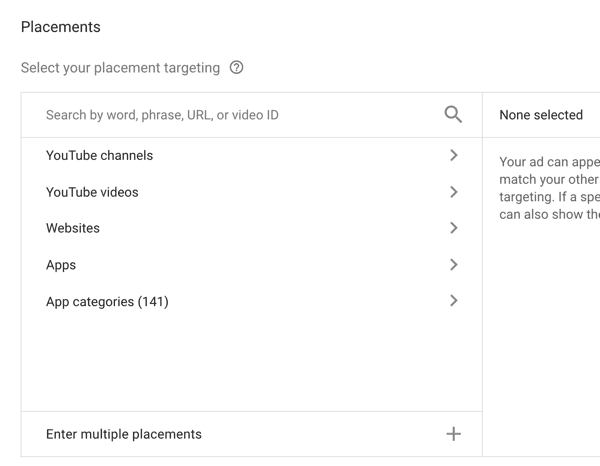Open the YouTube channels placement option
Viewport: 600px width, 466px height.
(100, 156)
